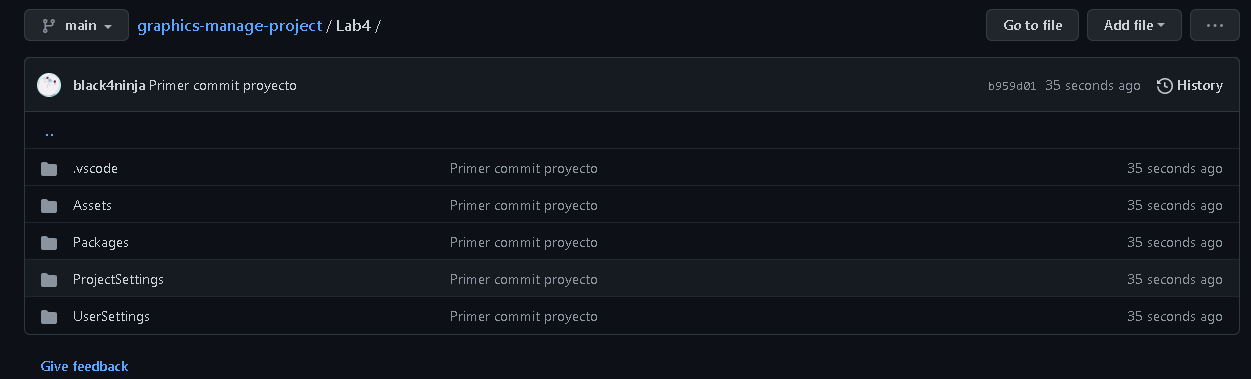Click the .vscode folder icon
1251x379 pixels.
pos(49,169)
